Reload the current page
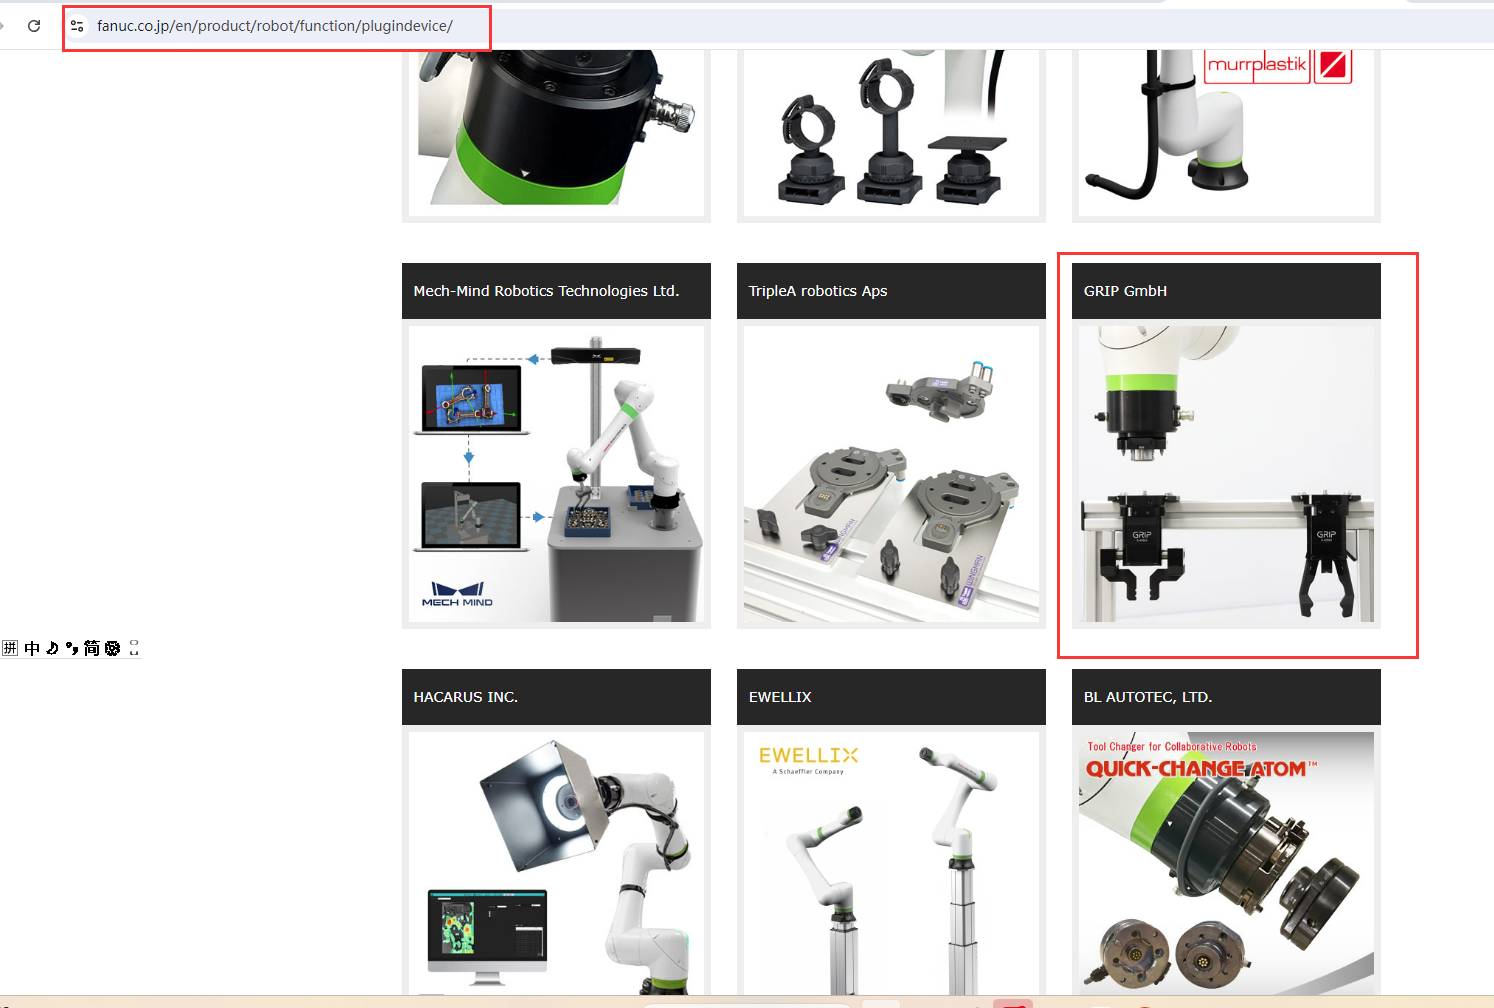This screenshot has height=1008, width=1494. [34, 26]
